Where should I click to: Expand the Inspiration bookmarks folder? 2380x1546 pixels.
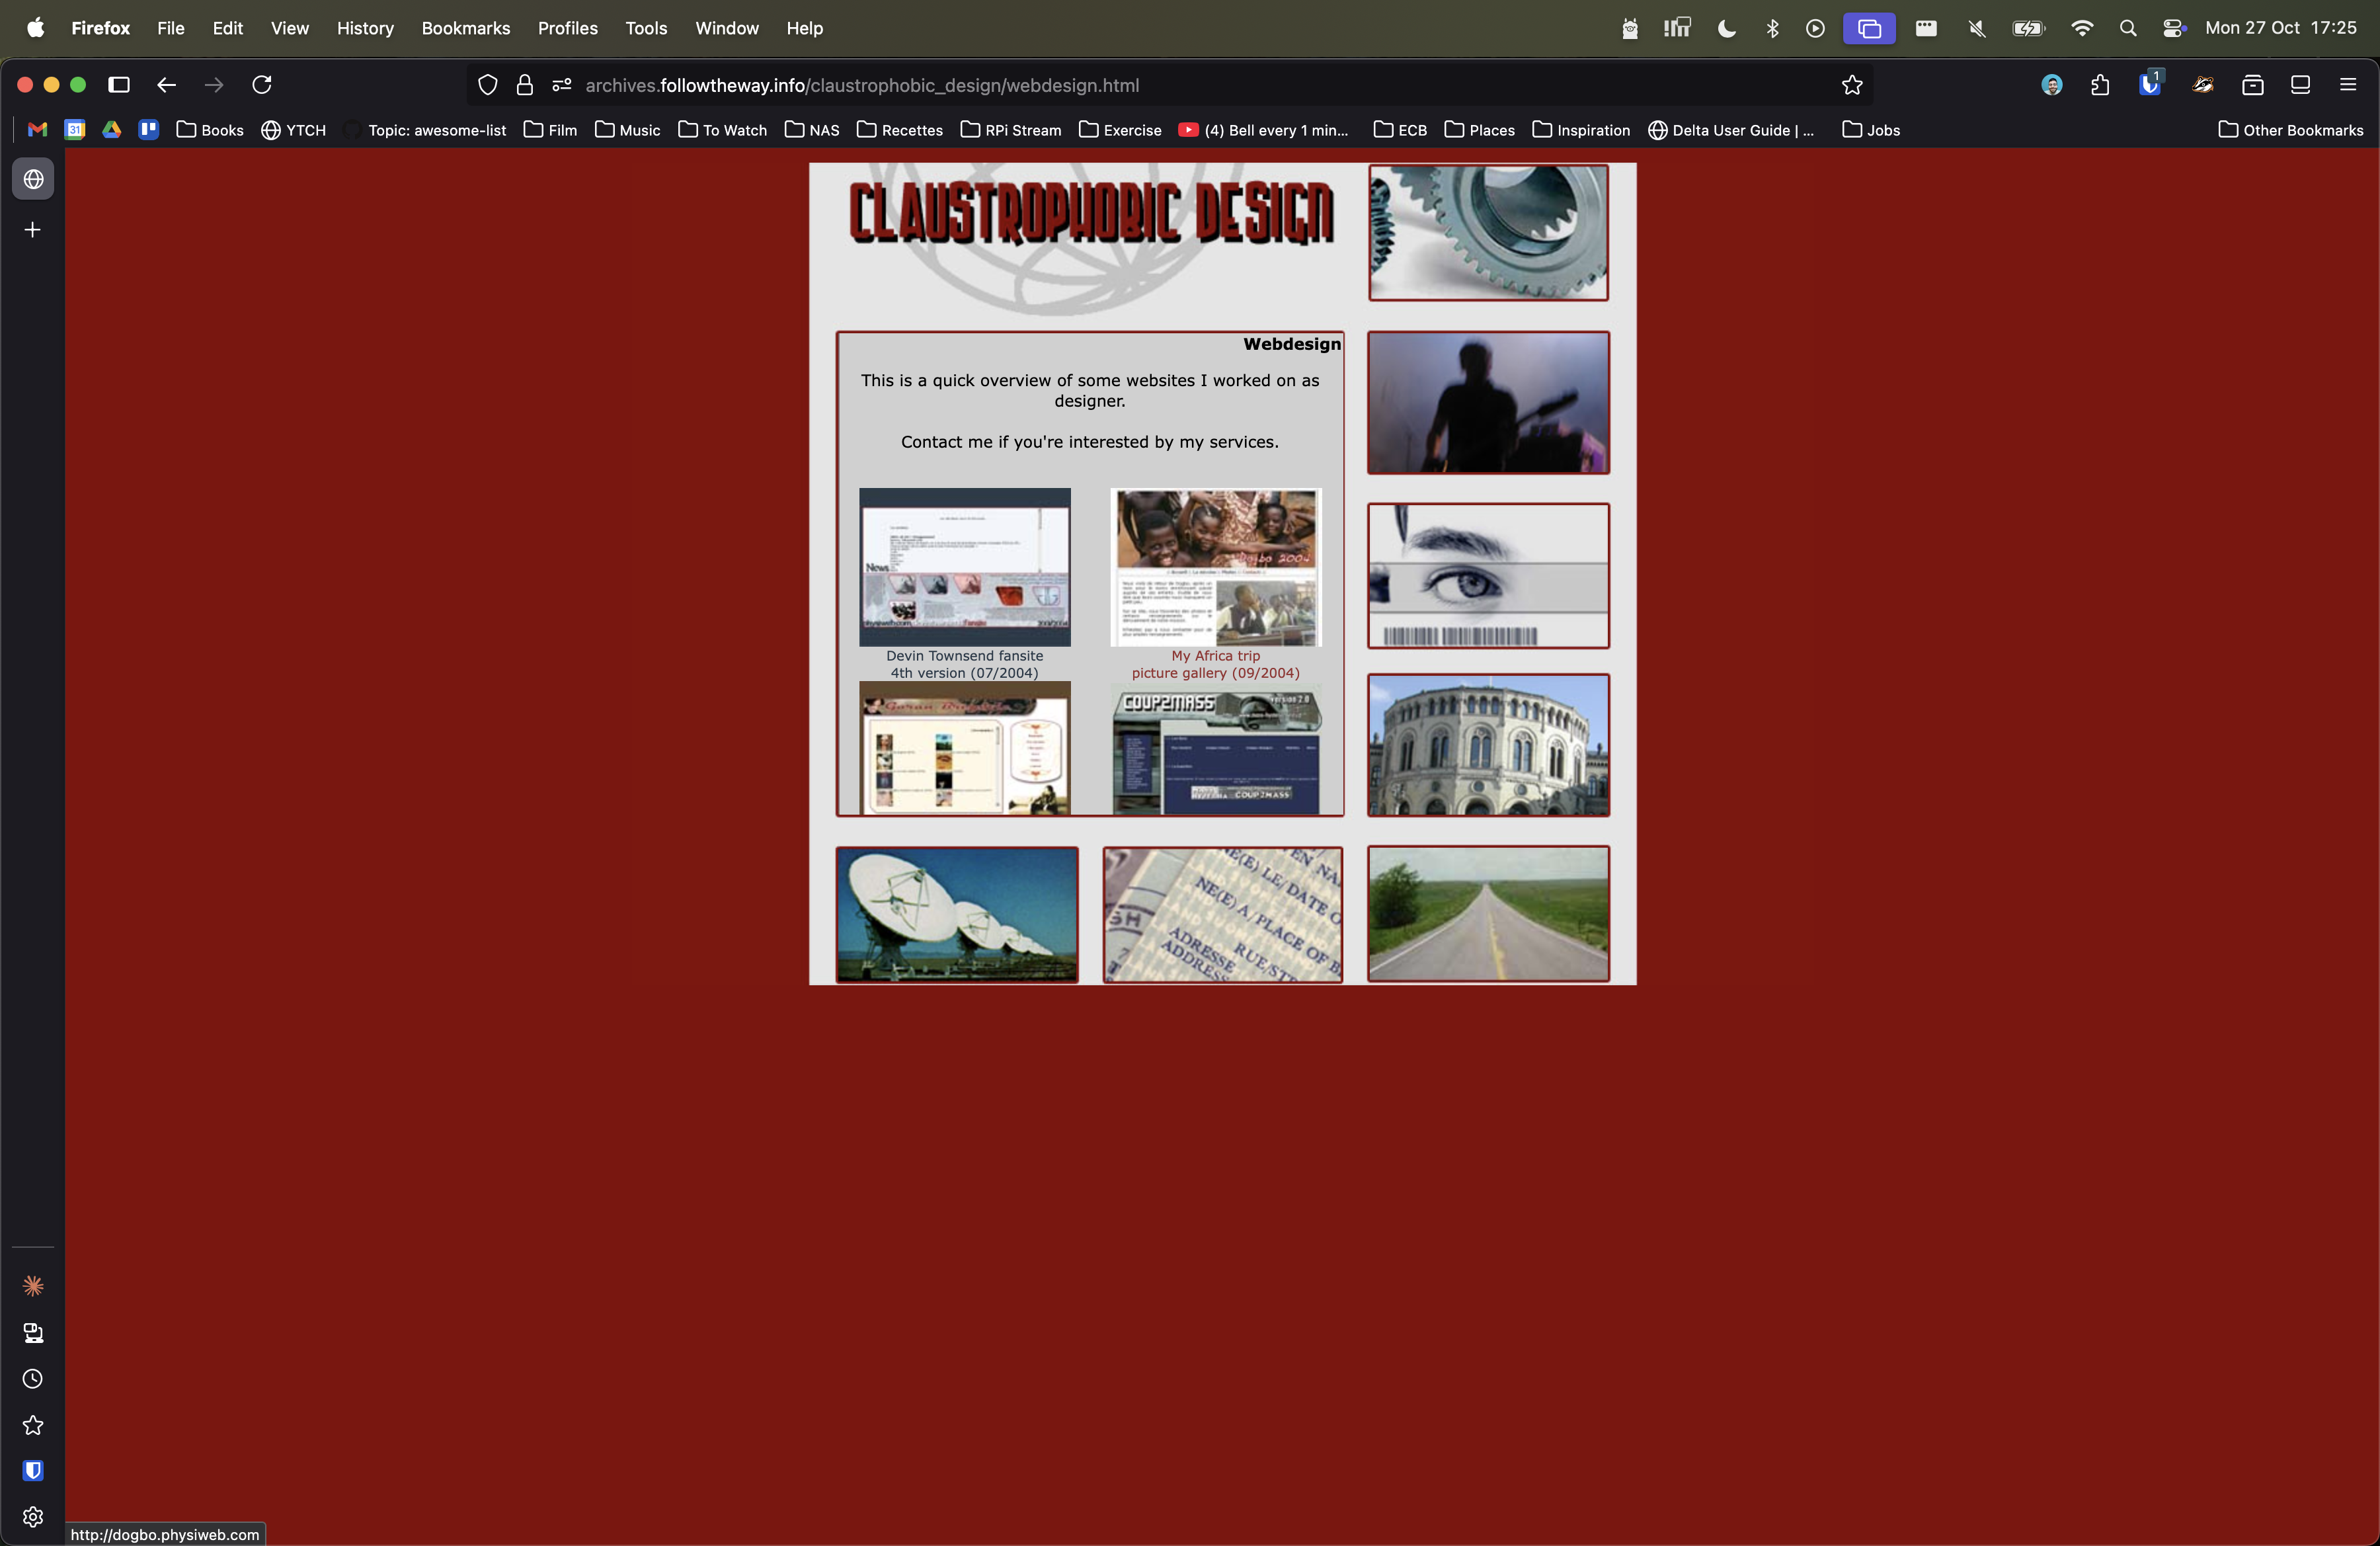point(1581,130)
